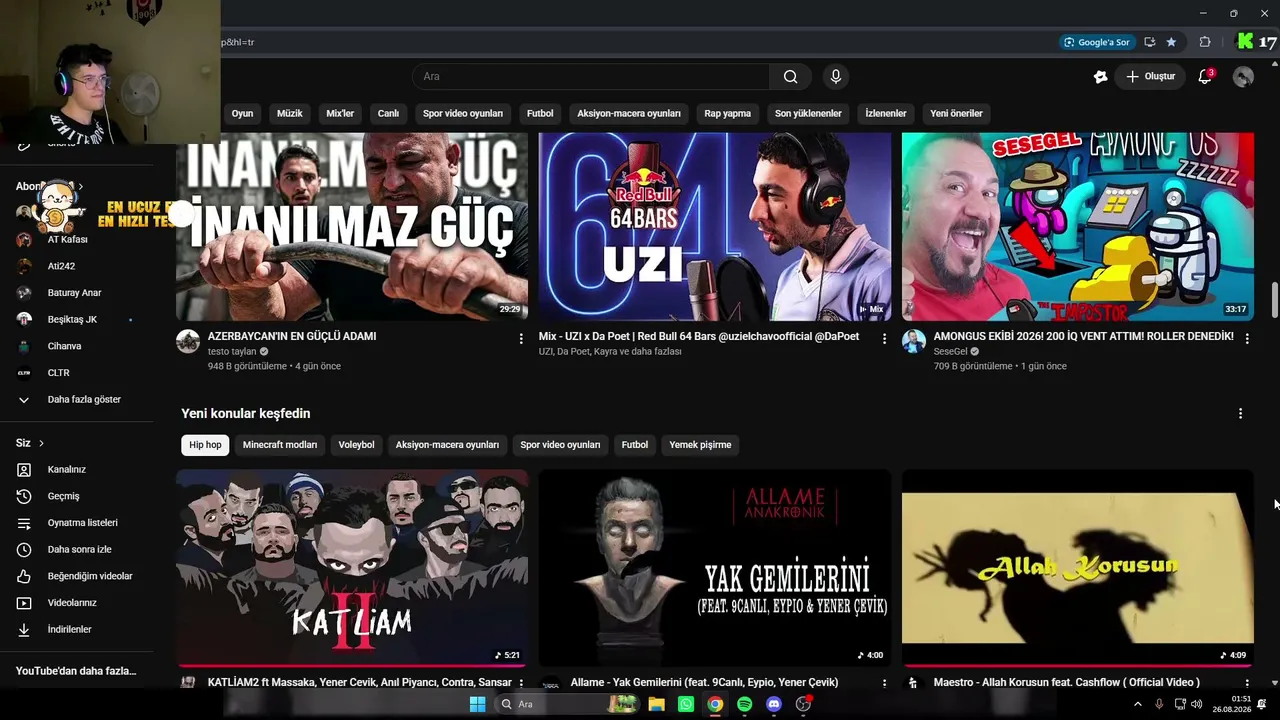1280x720 pixels.
Task: Select the Futbol chip in the top filter bar
Action: point(540,114)
